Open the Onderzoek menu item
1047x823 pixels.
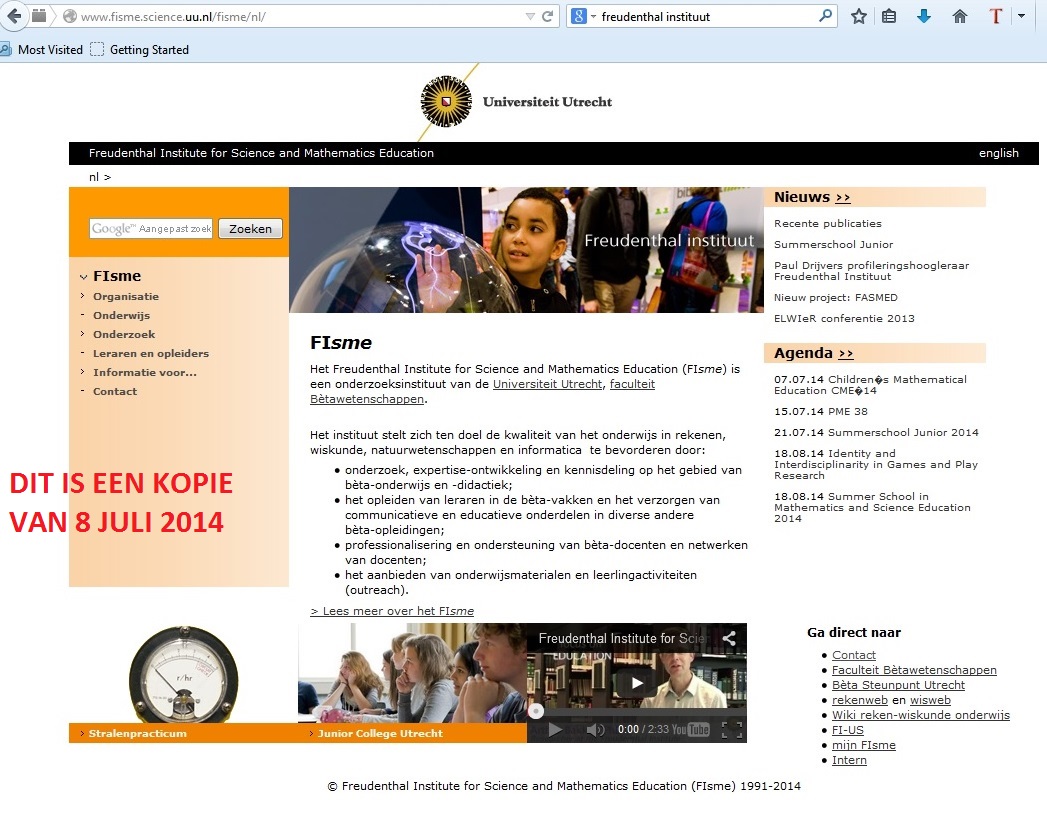124,334
